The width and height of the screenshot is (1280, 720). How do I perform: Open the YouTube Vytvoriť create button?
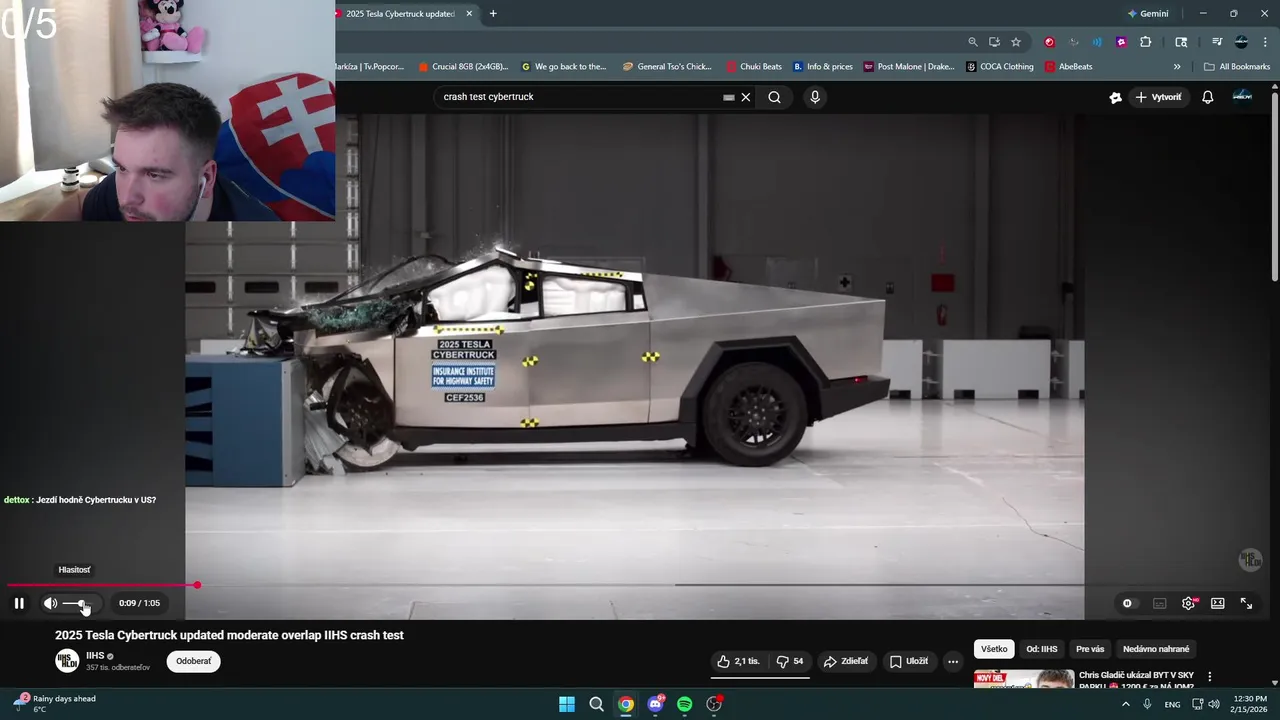coord(1158,97)
